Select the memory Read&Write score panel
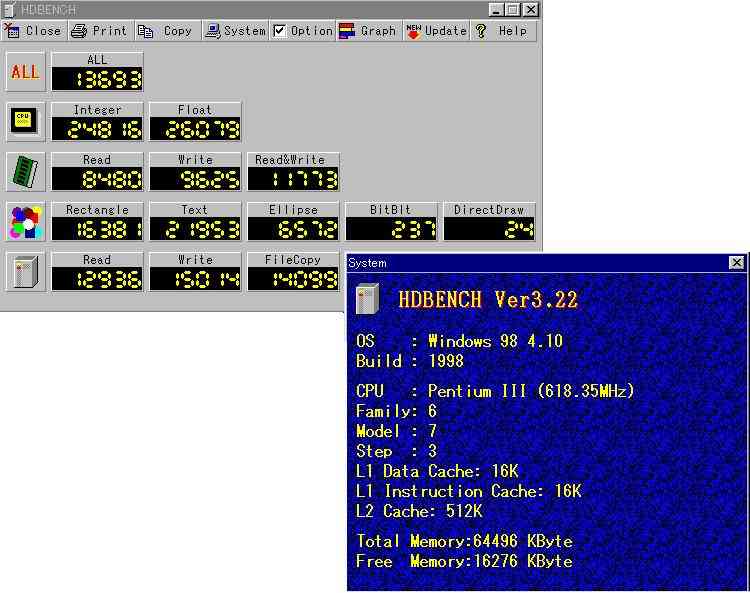 [293, 172]
